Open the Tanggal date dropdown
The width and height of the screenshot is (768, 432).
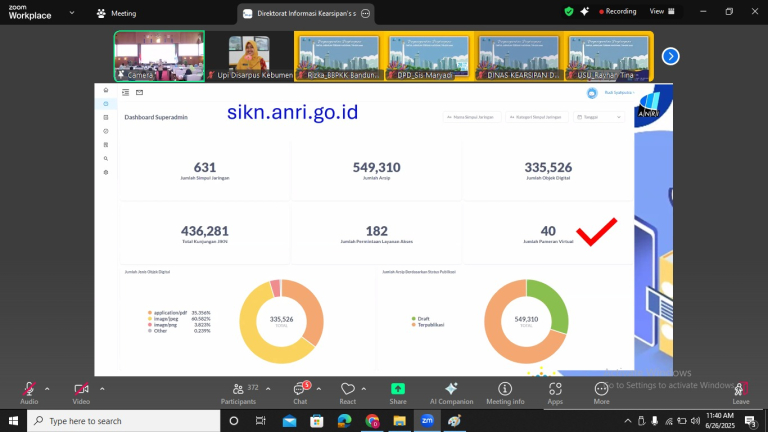599,117
